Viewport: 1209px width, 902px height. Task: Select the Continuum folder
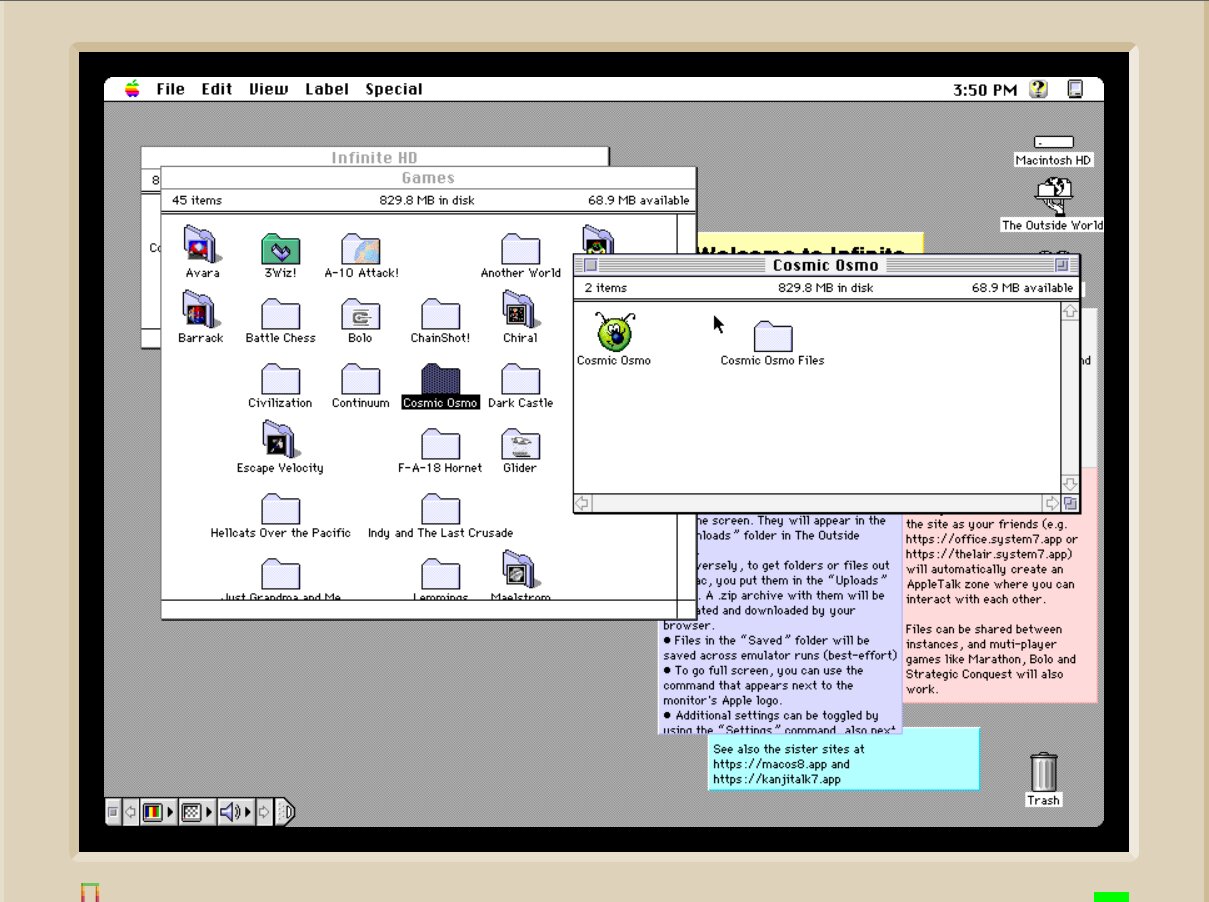pyautogui.click(x=360, y=379)
